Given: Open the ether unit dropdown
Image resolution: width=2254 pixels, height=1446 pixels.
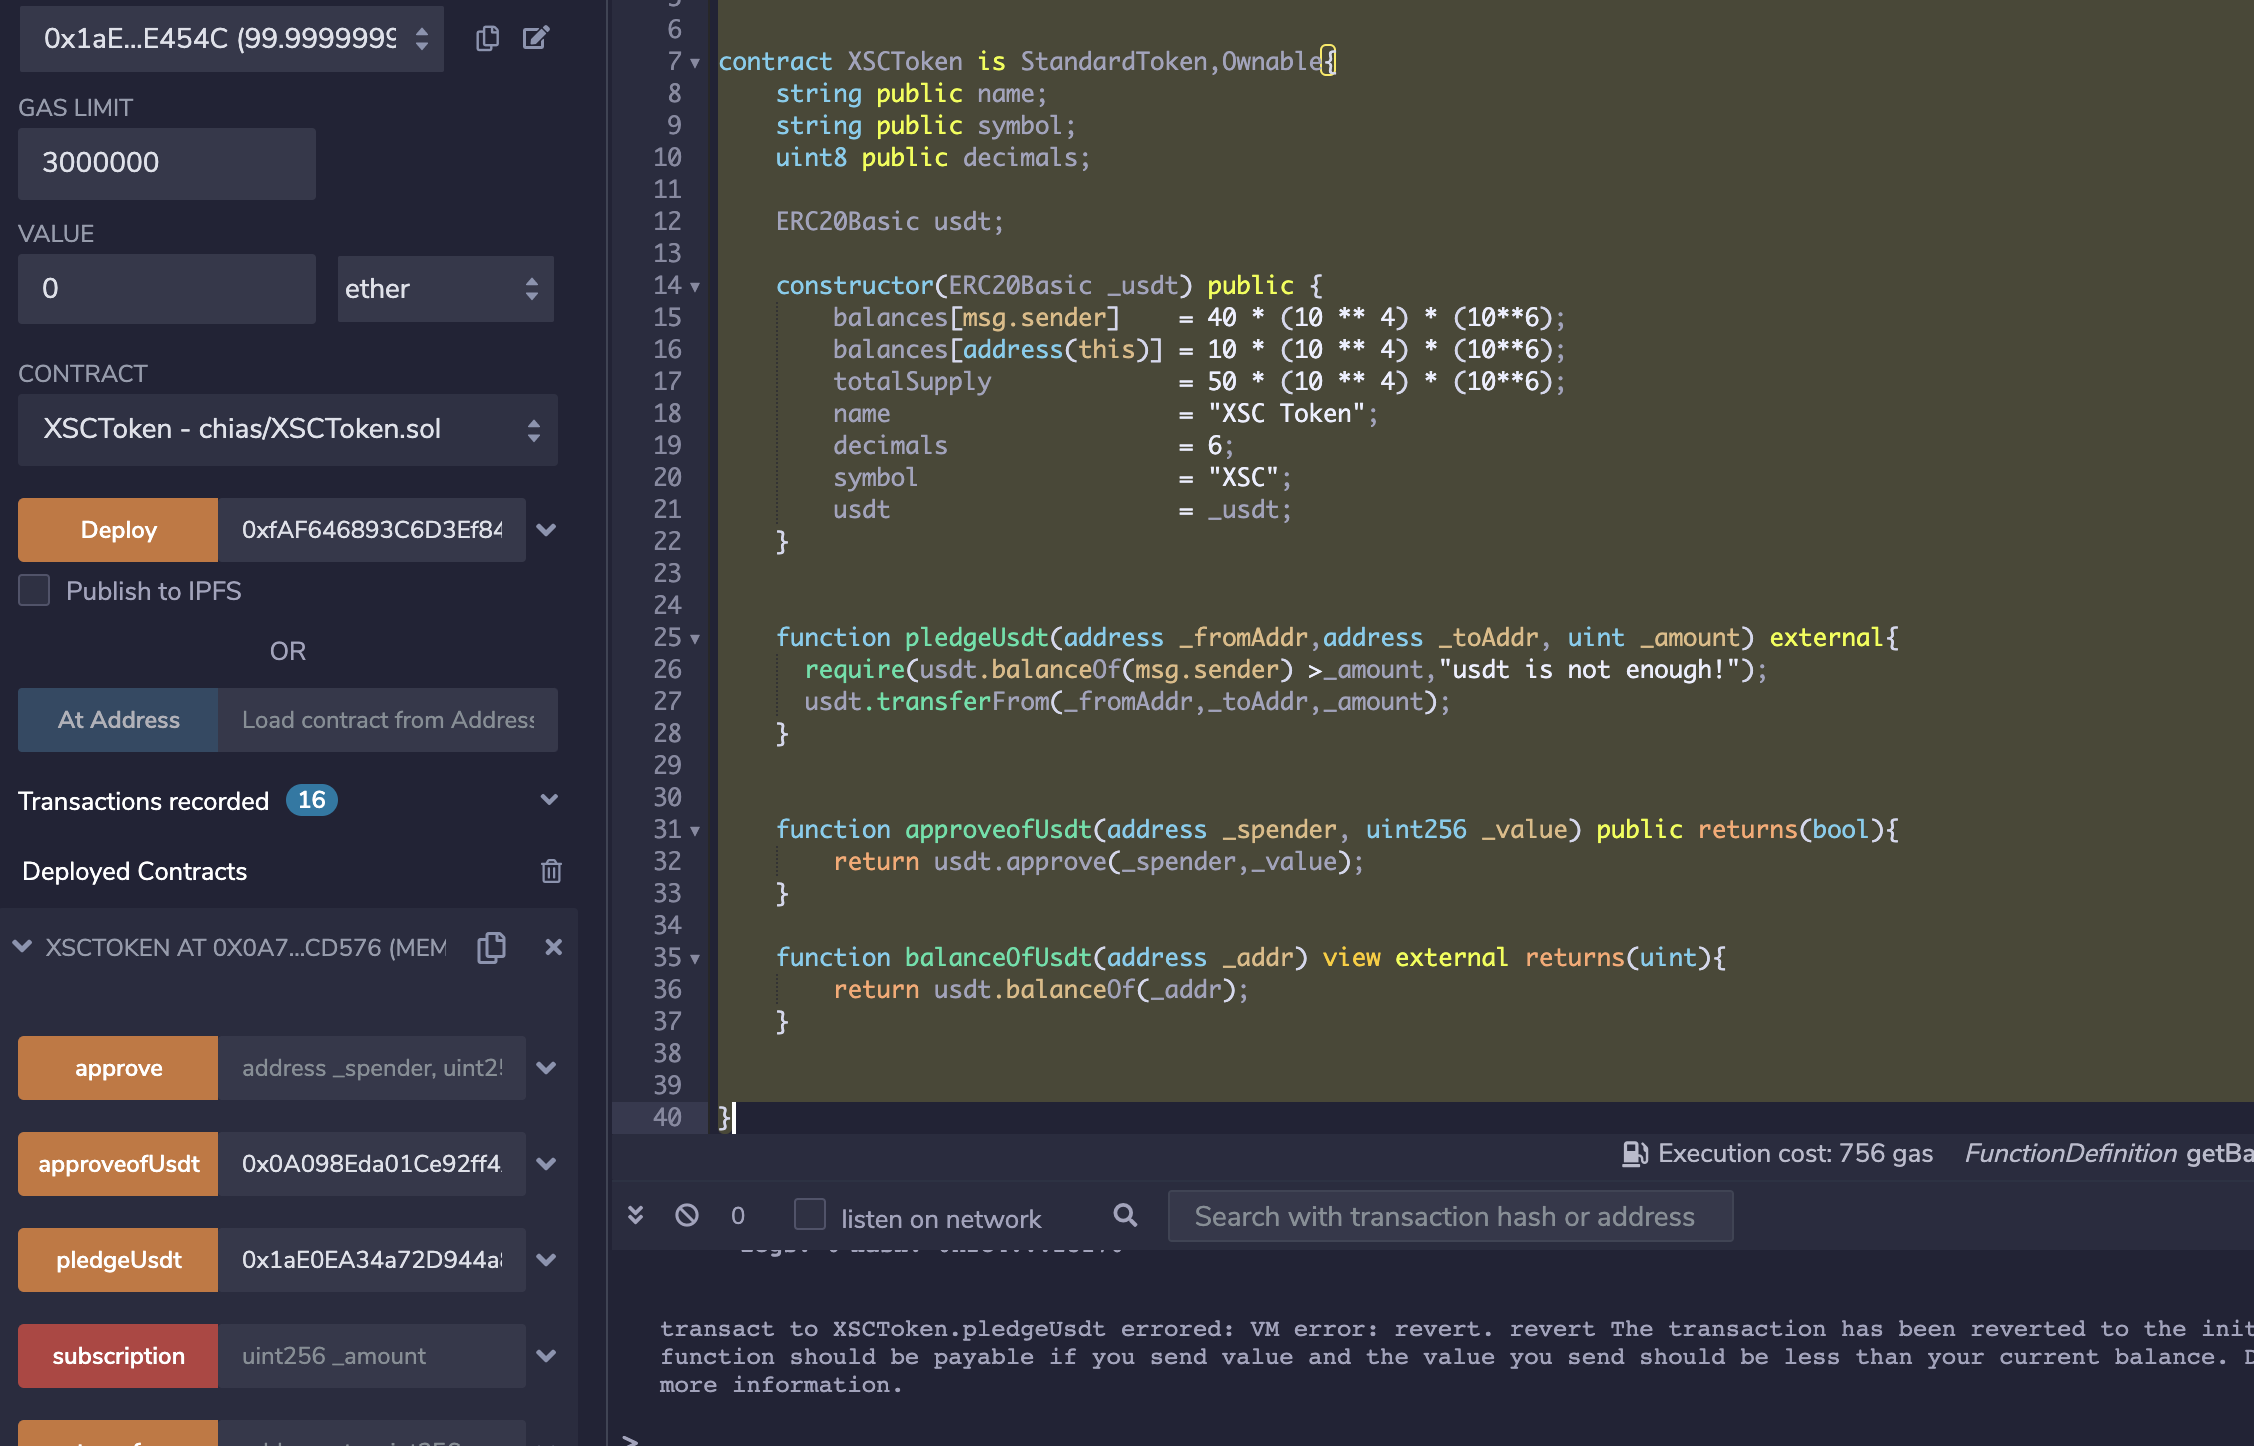Looking at the screenshot, I should 445,289.
